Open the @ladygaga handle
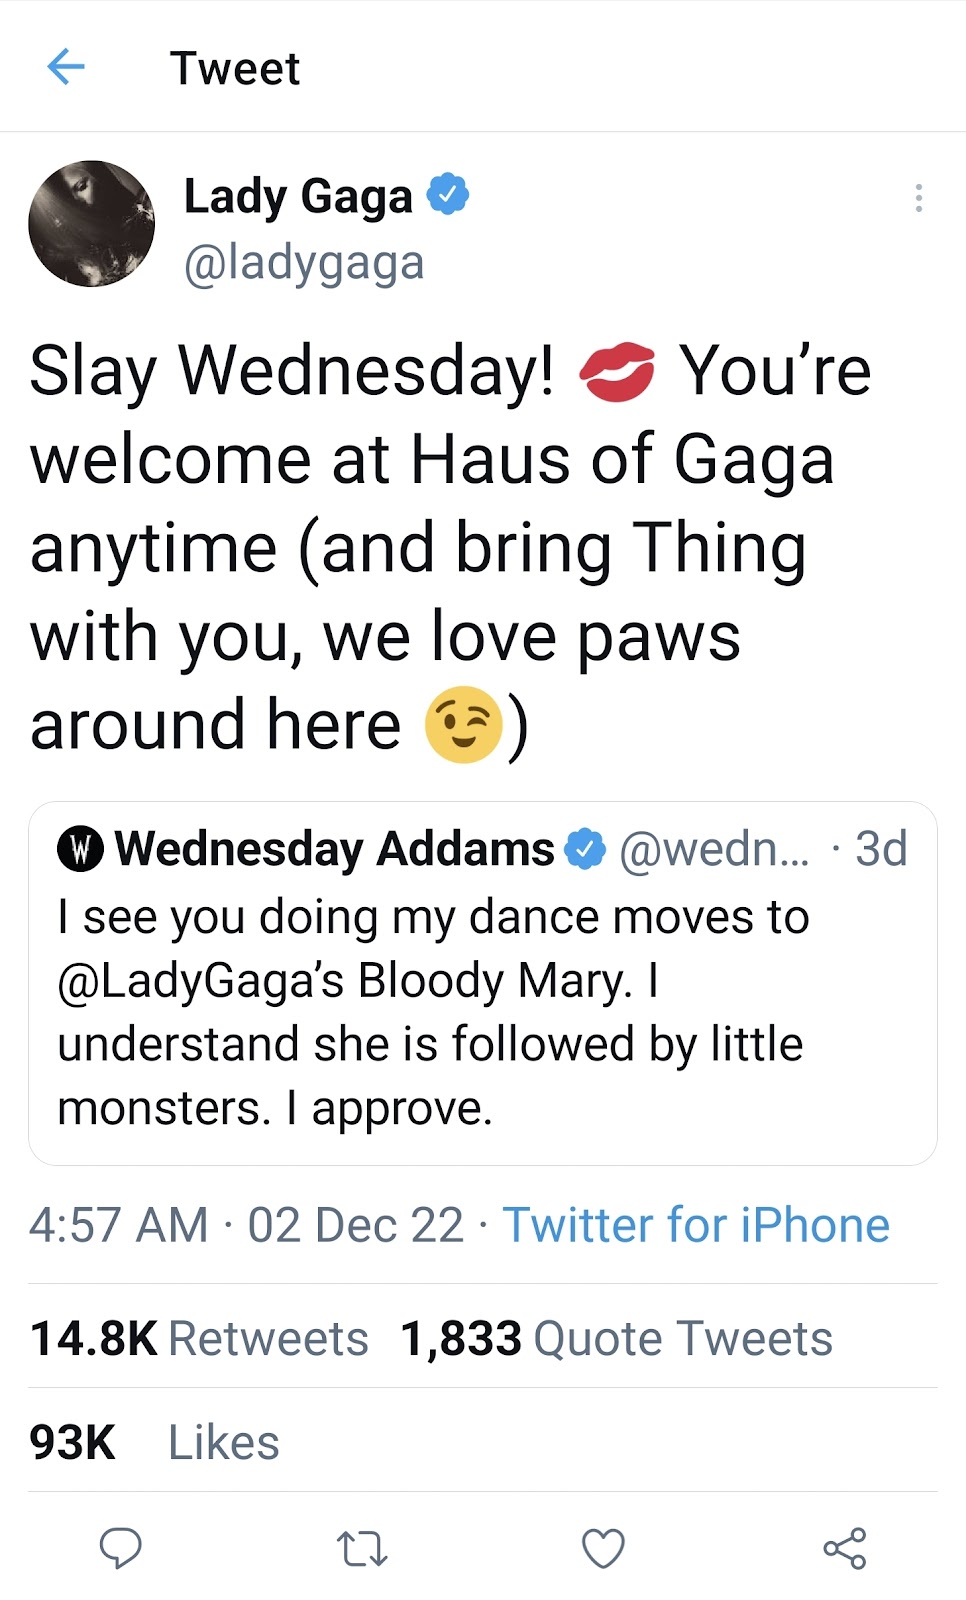Viewport: 966px width, 1600px height. pyautogui.click(x=304, y=263)
